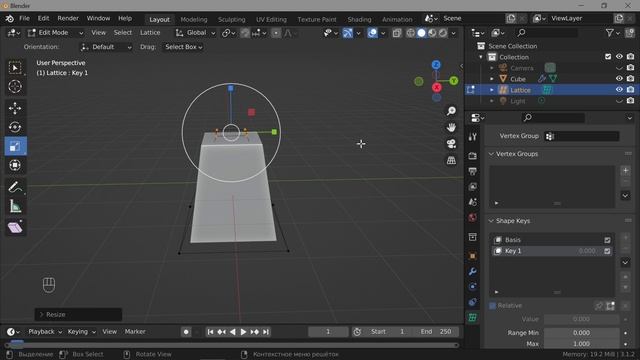Play animation forward

point(243,332)
